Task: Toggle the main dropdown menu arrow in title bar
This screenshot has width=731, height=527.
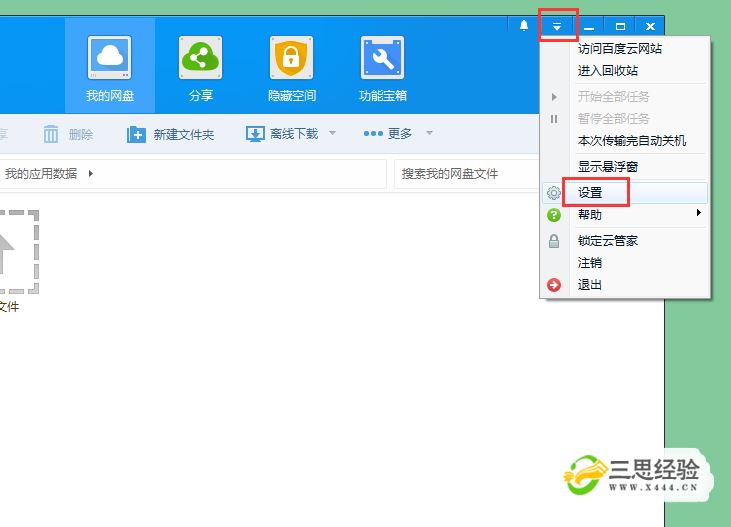Action: 557,27
